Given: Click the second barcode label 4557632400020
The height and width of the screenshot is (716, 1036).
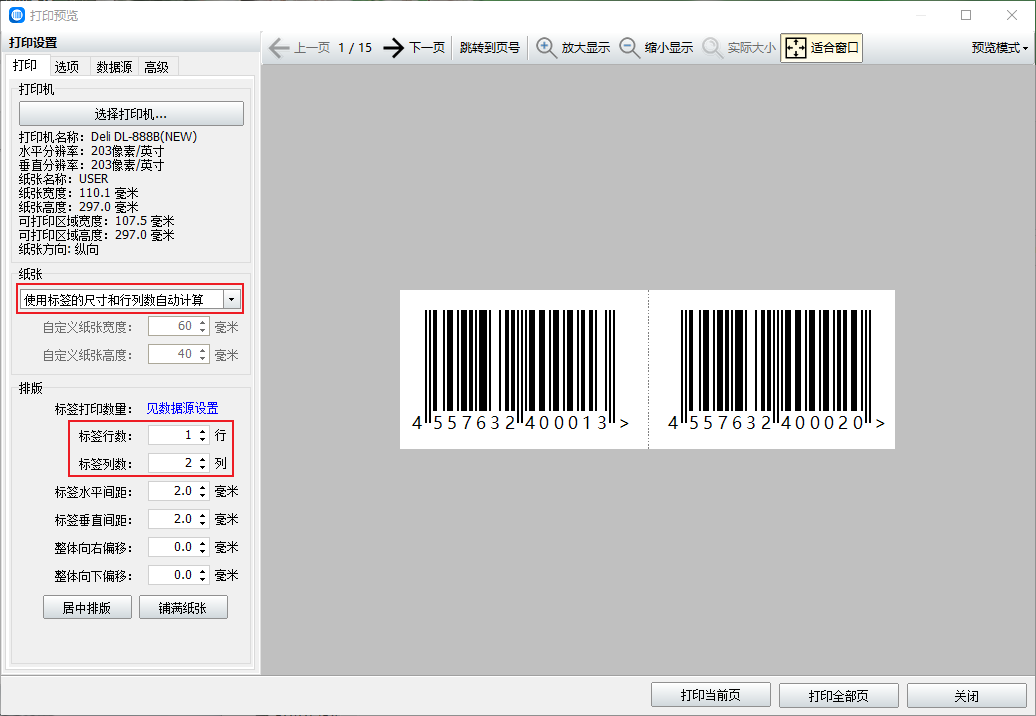Looking at the screenshot, I should coord(777,370).
